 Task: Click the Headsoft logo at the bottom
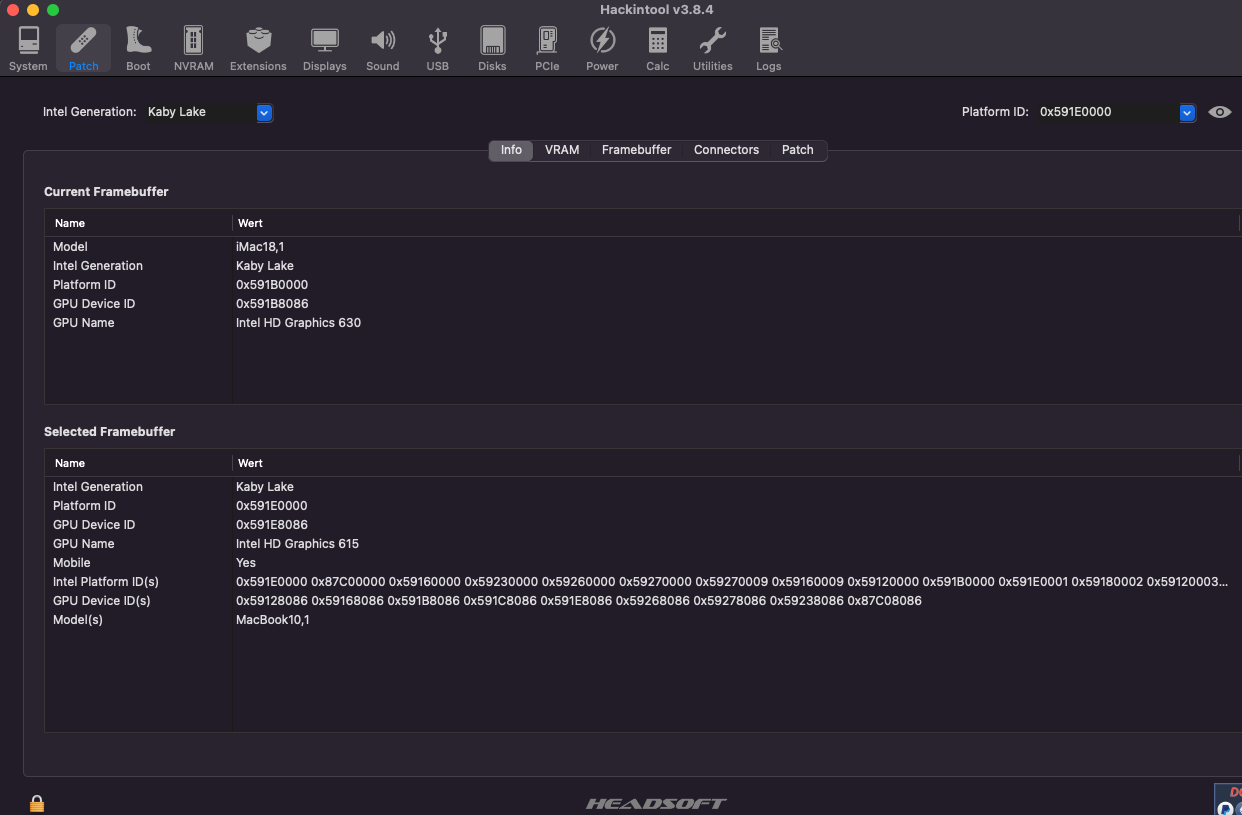pos(656,803)
